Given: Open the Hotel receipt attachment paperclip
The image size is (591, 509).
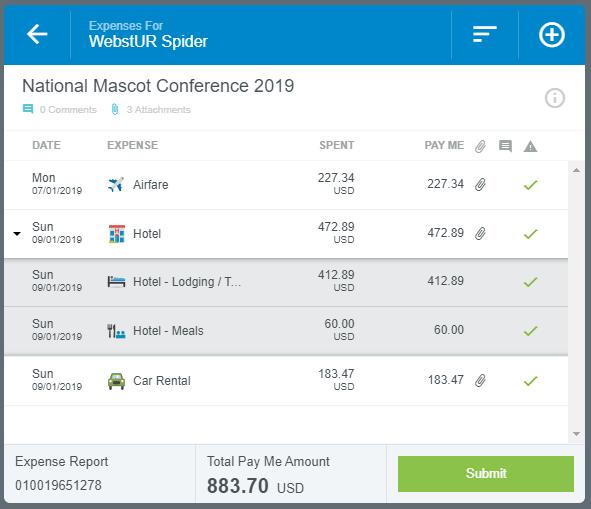Looking at the screenshot, I should click(x=480, y=234).
